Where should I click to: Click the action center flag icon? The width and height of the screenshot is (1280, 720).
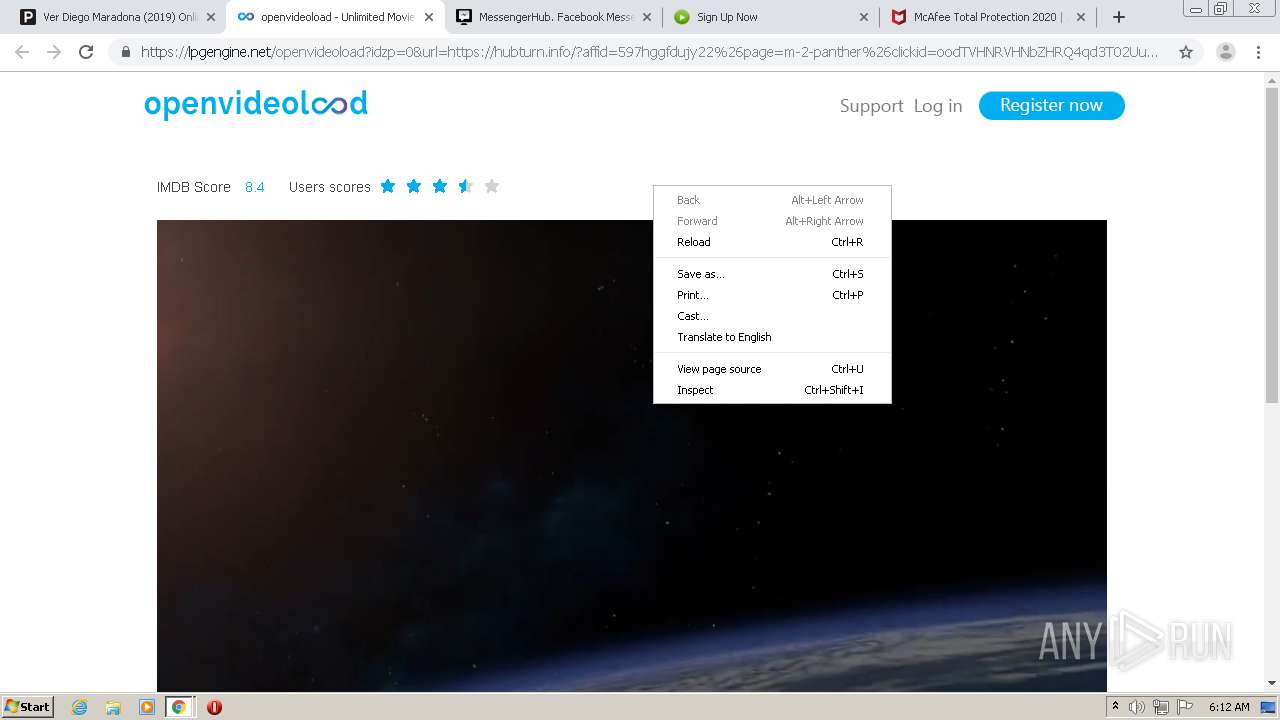click(x=1185, y=707)
